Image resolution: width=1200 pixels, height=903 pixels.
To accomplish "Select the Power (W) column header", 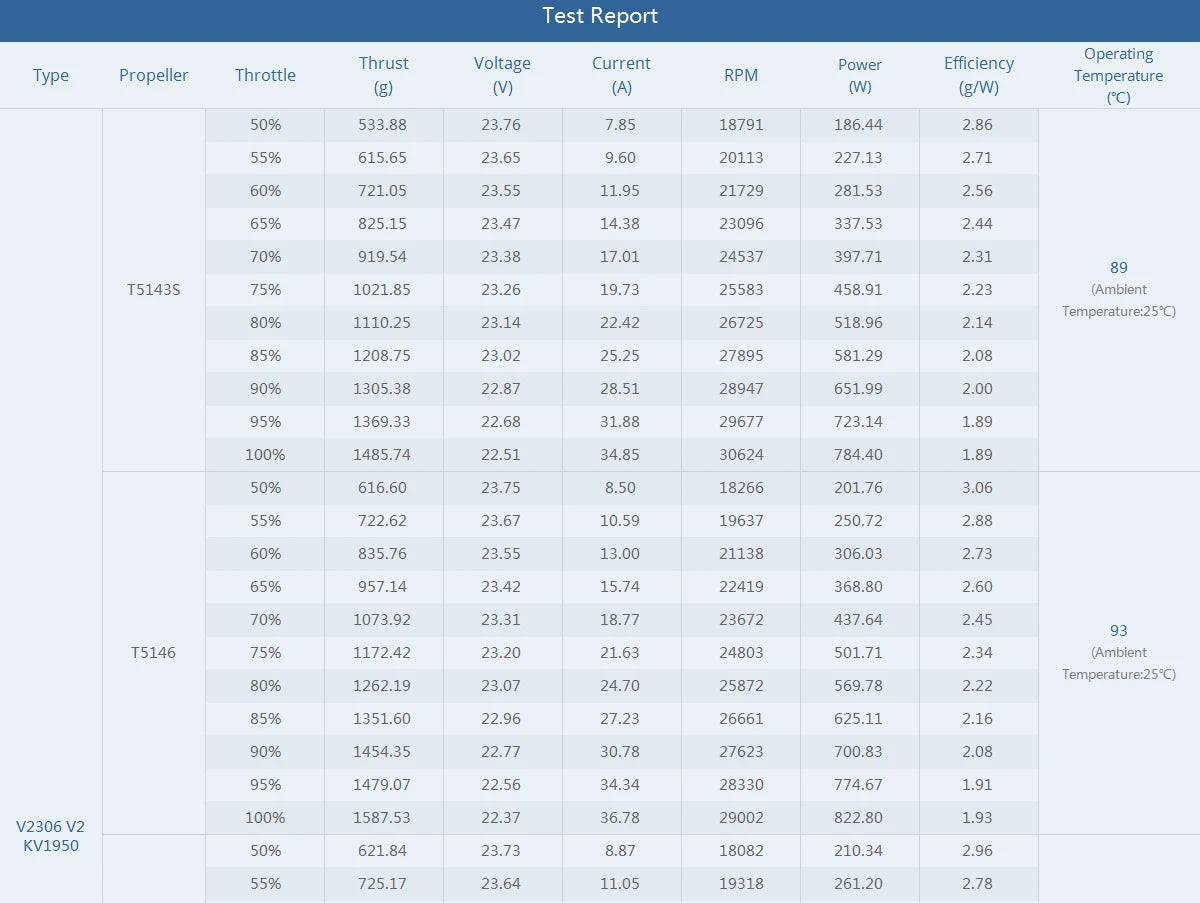I will tap(860, 75).
